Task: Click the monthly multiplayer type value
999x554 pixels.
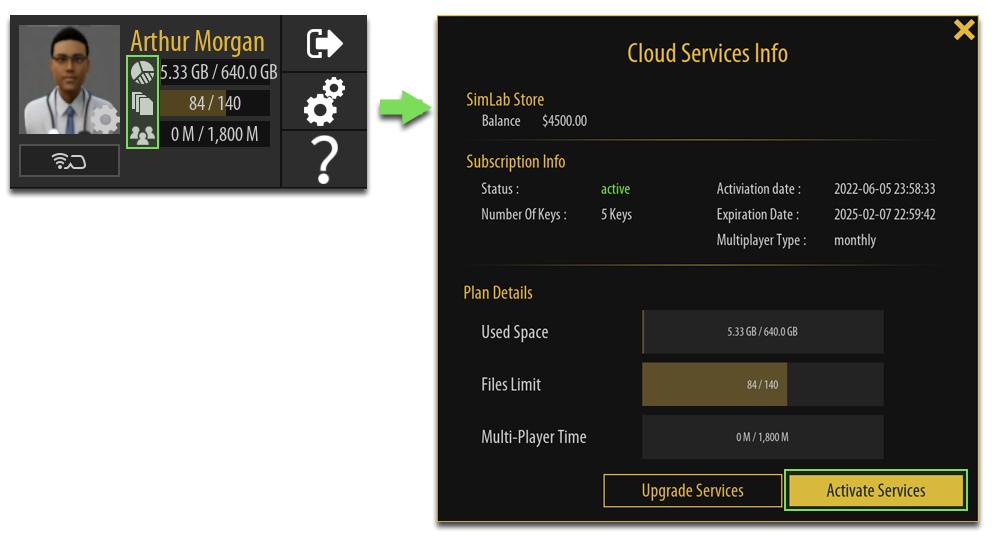Action: (855, 240)
